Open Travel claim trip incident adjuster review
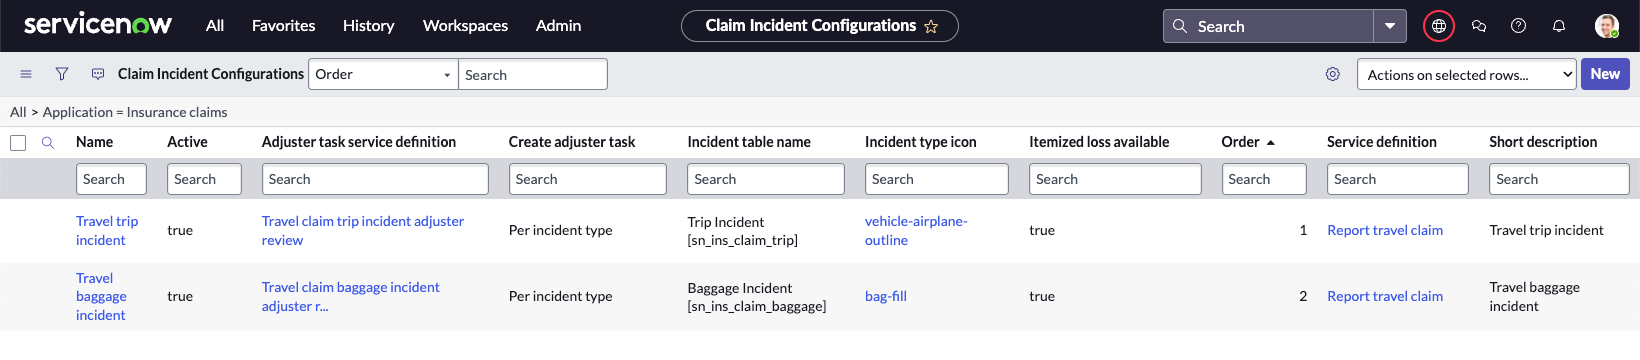 click(x=363, y=231)
